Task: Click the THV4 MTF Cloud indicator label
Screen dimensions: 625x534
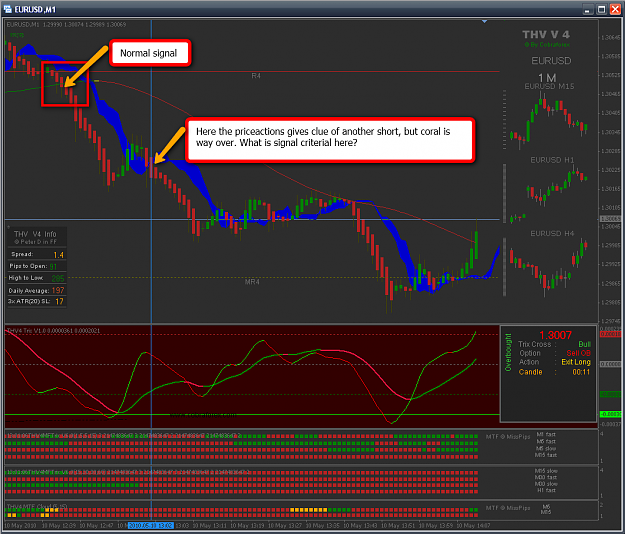Action: pyautogui.click(x=37, y=507)
